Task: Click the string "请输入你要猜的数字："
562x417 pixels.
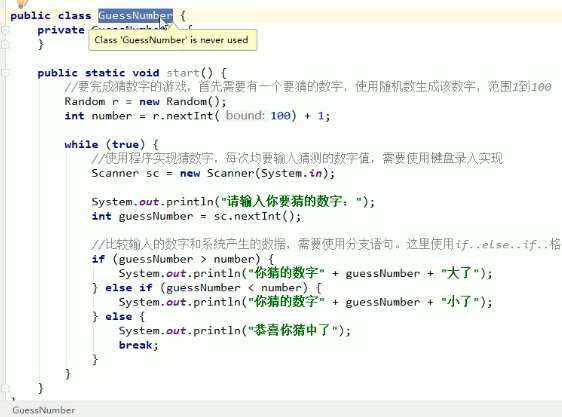Action: pyautogui.click(x=292, y=202)
